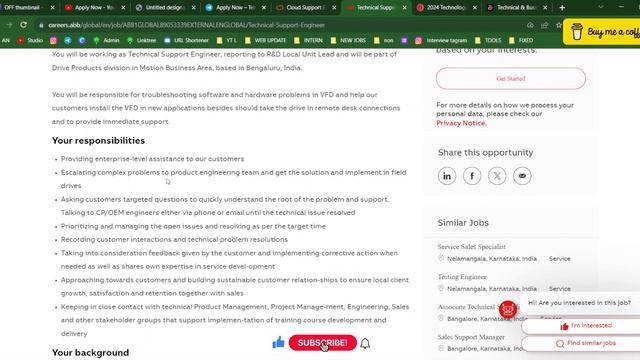Expand the YT L bookmarks folder
This screenshot has width=640, height=360.
click(x=227, y=40)
